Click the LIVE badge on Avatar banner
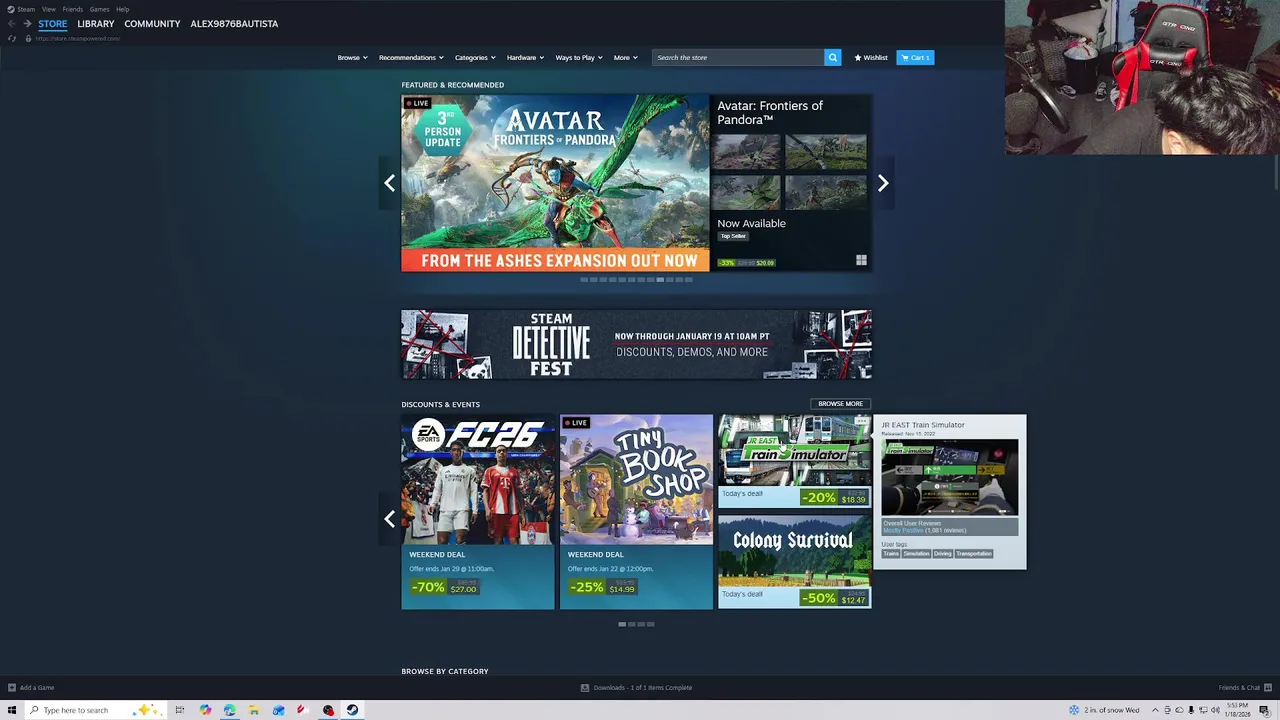1280x720 pixels. point(417,103)
